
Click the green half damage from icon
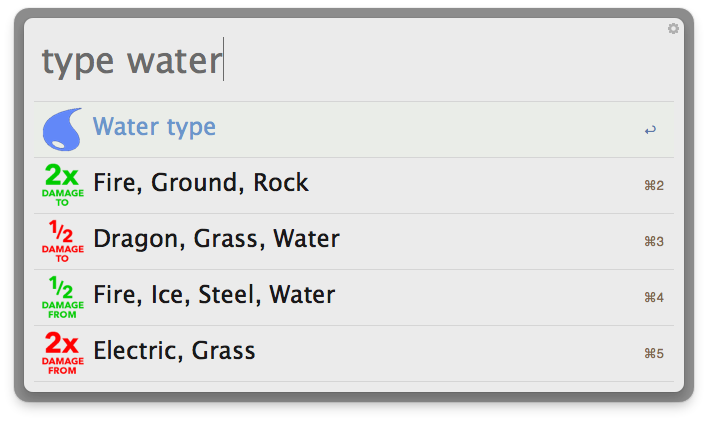(x=62, y=296)
